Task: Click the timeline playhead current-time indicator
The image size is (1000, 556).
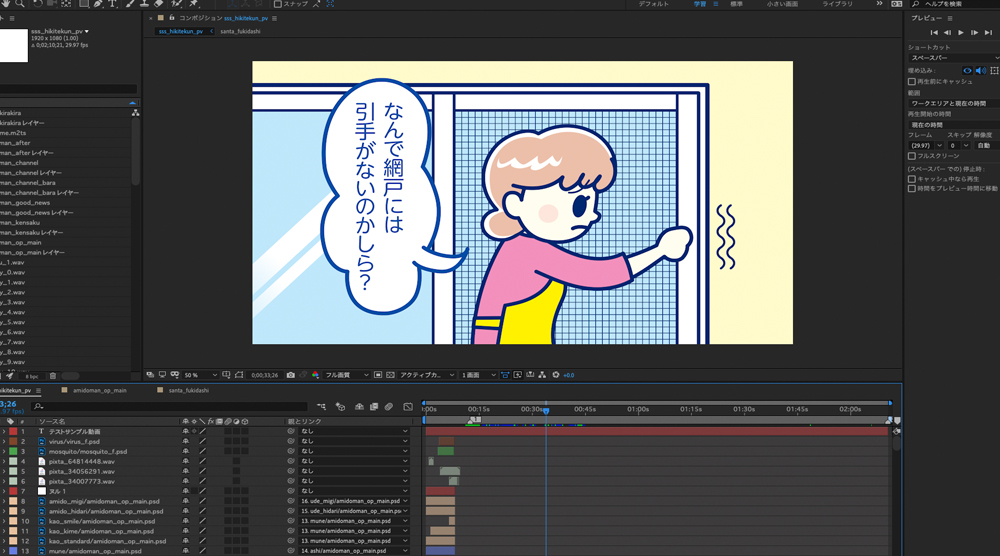Action: [546, 410]
